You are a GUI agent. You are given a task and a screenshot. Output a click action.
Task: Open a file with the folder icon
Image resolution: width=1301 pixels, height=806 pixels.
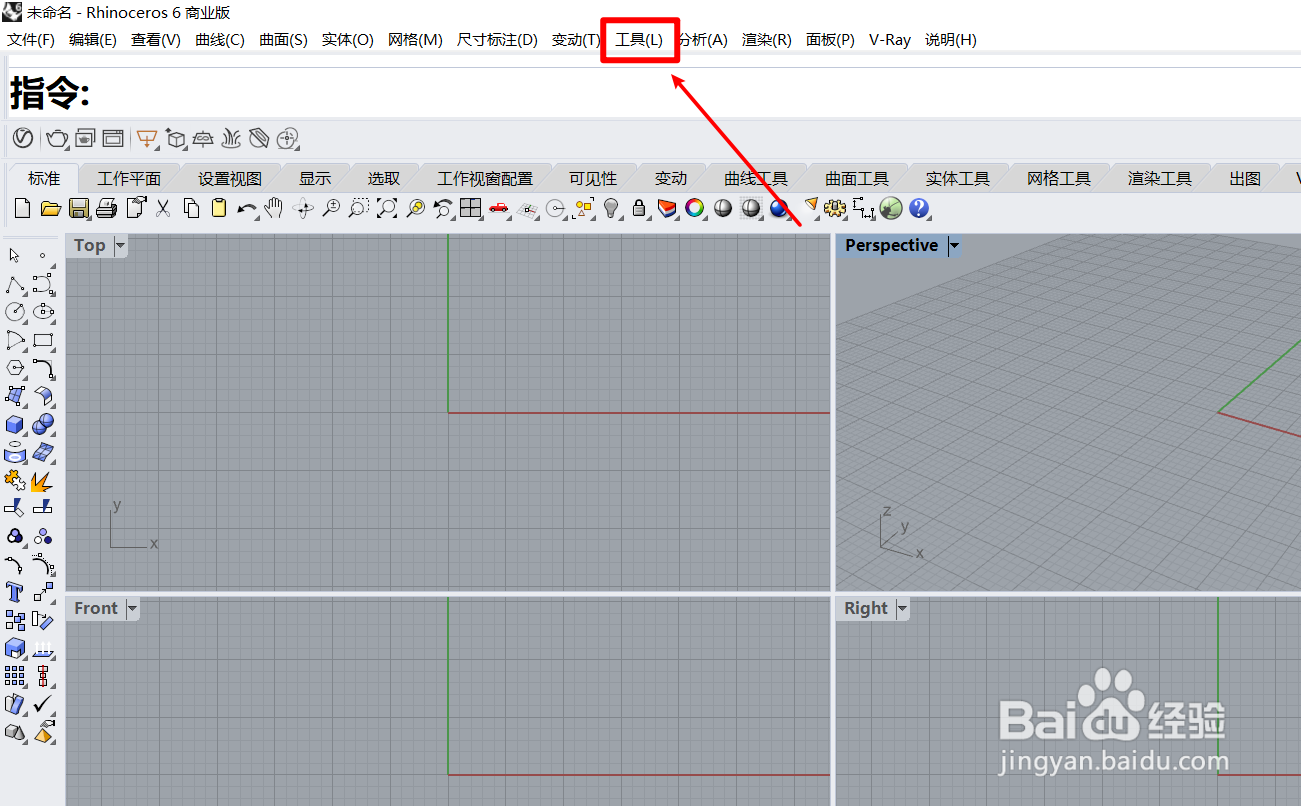[51, 208]
